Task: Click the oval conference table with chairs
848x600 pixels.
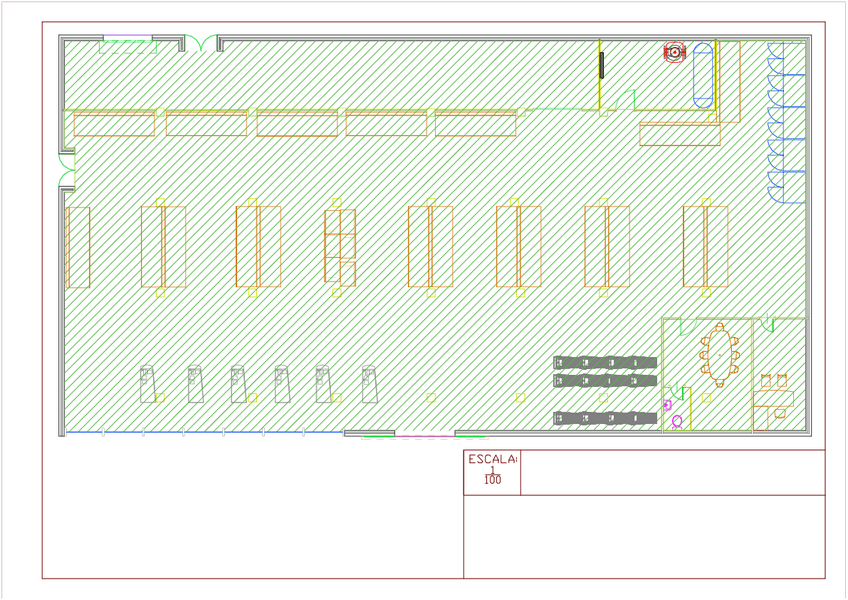Action: 719,355
